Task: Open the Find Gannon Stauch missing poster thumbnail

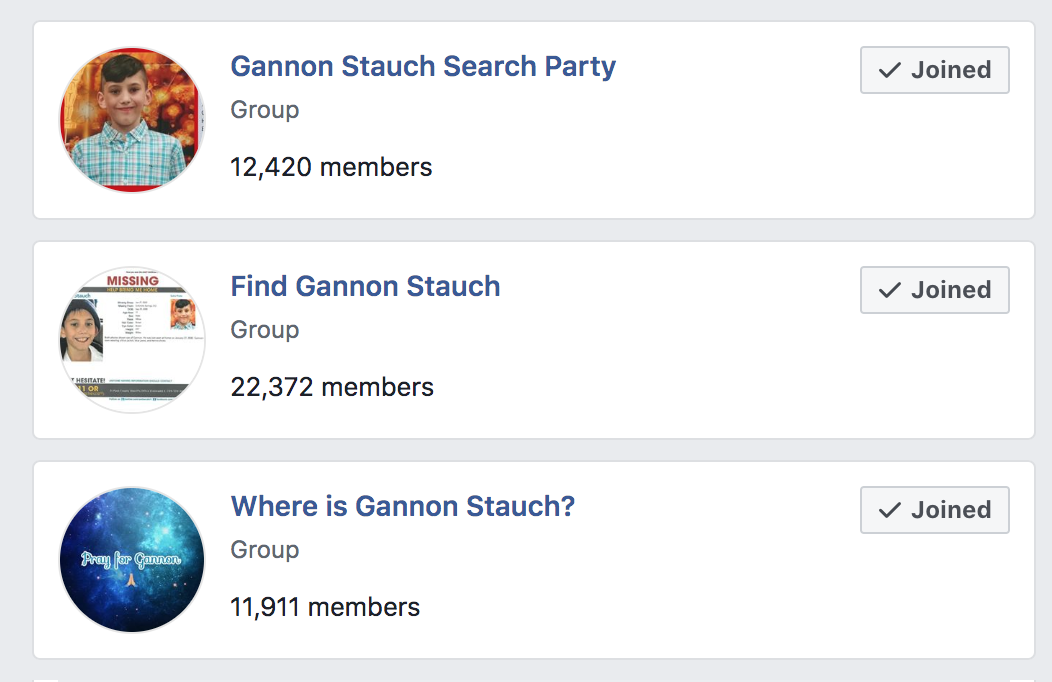Action: pos(132,340)
